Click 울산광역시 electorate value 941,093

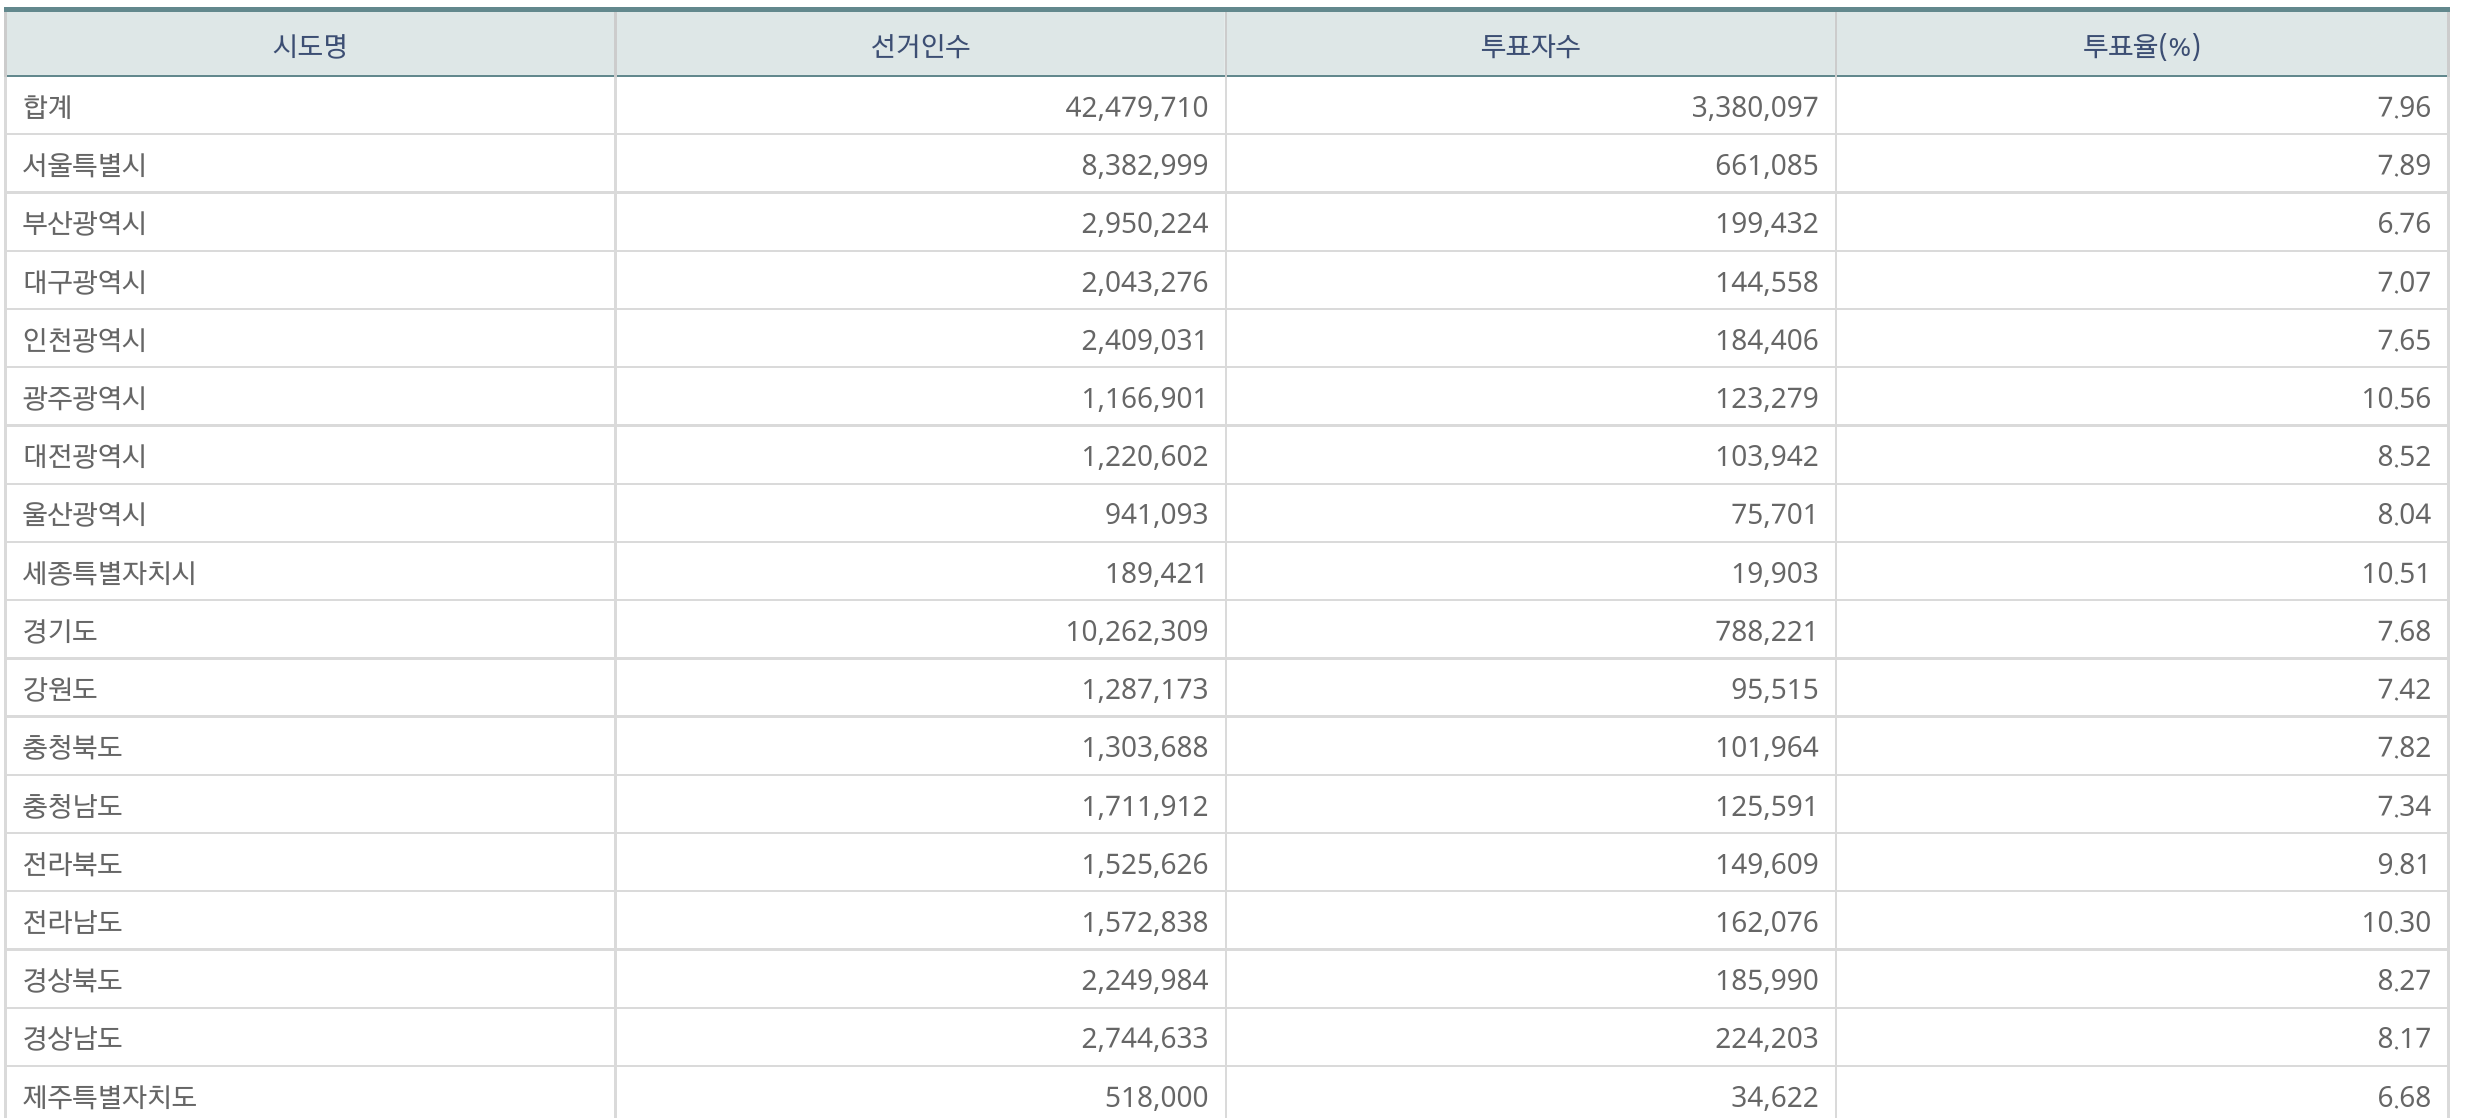1156,514
